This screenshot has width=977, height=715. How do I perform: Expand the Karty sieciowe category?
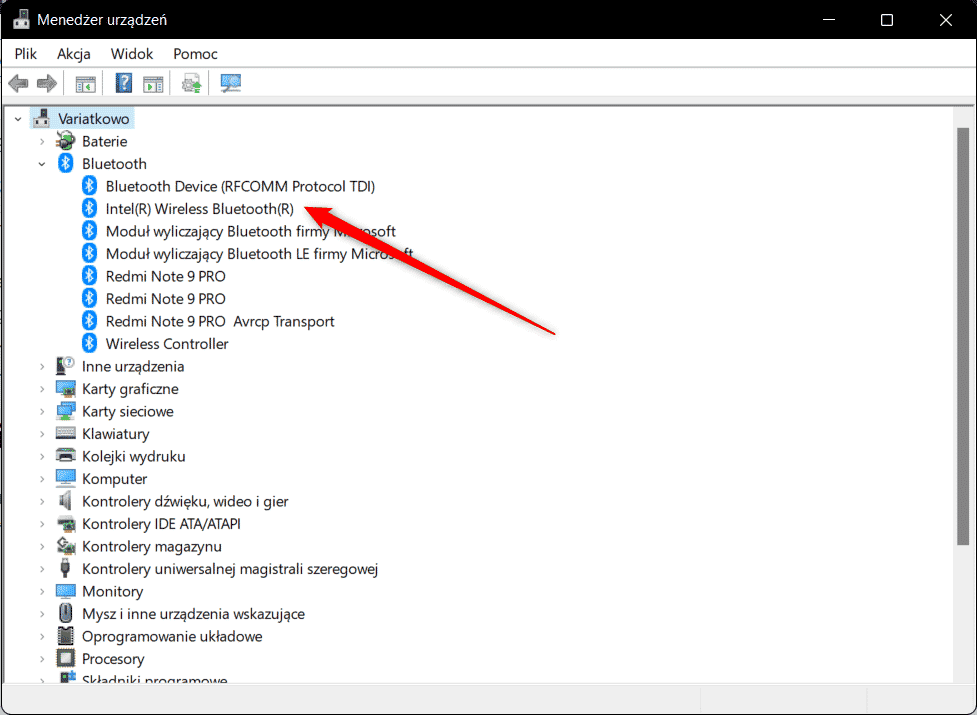[42, 411]
